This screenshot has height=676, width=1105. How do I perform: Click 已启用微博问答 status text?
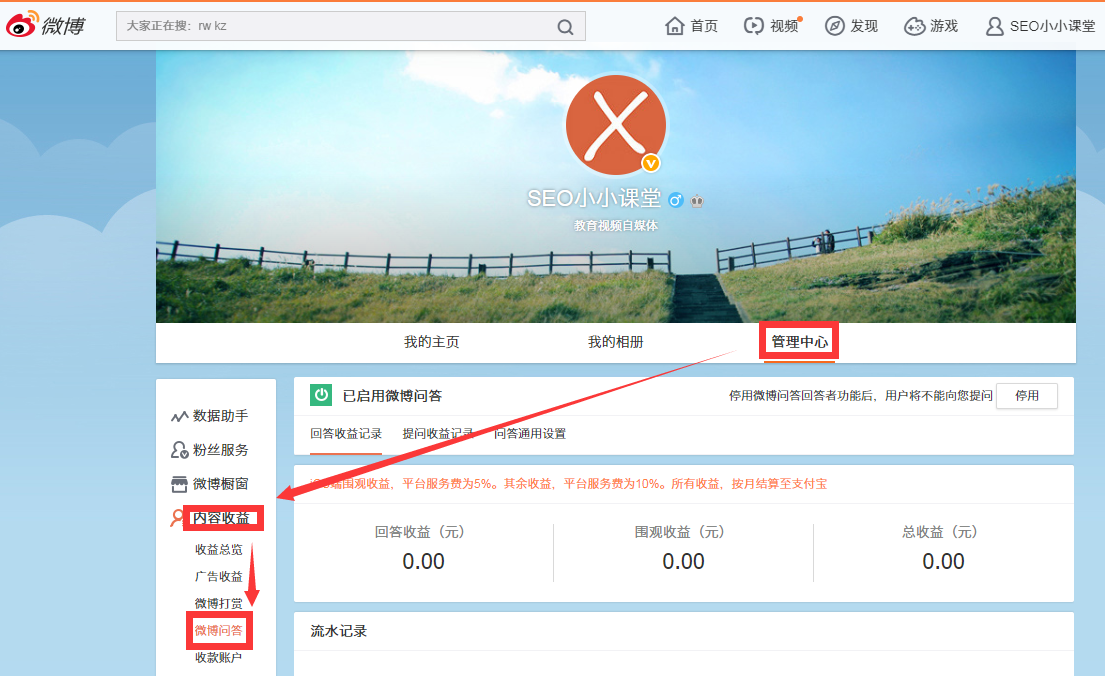click(x=392, y=395)
